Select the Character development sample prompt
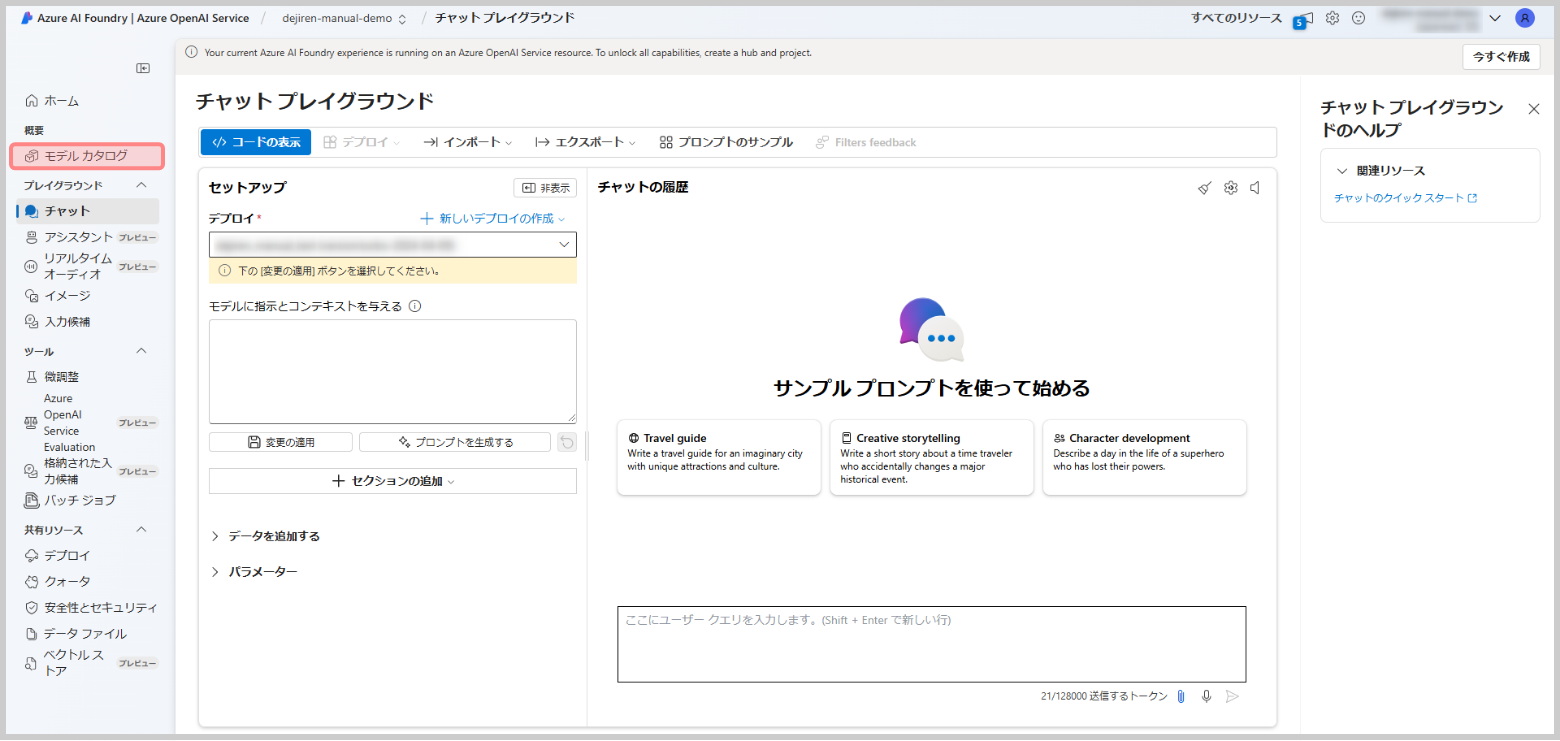This screenshot has width=1560, height=741. [1145, 457]
